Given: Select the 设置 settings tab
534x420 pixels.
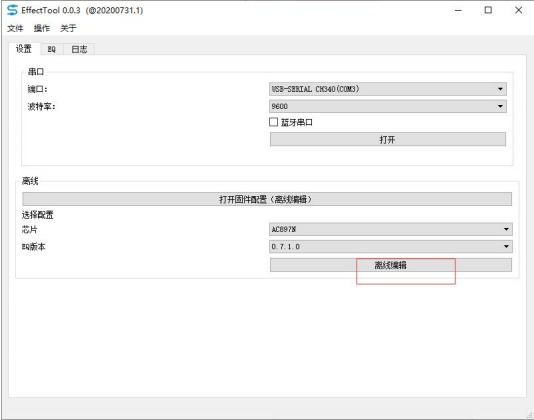Looking at the screenshot, I should 24,49.
